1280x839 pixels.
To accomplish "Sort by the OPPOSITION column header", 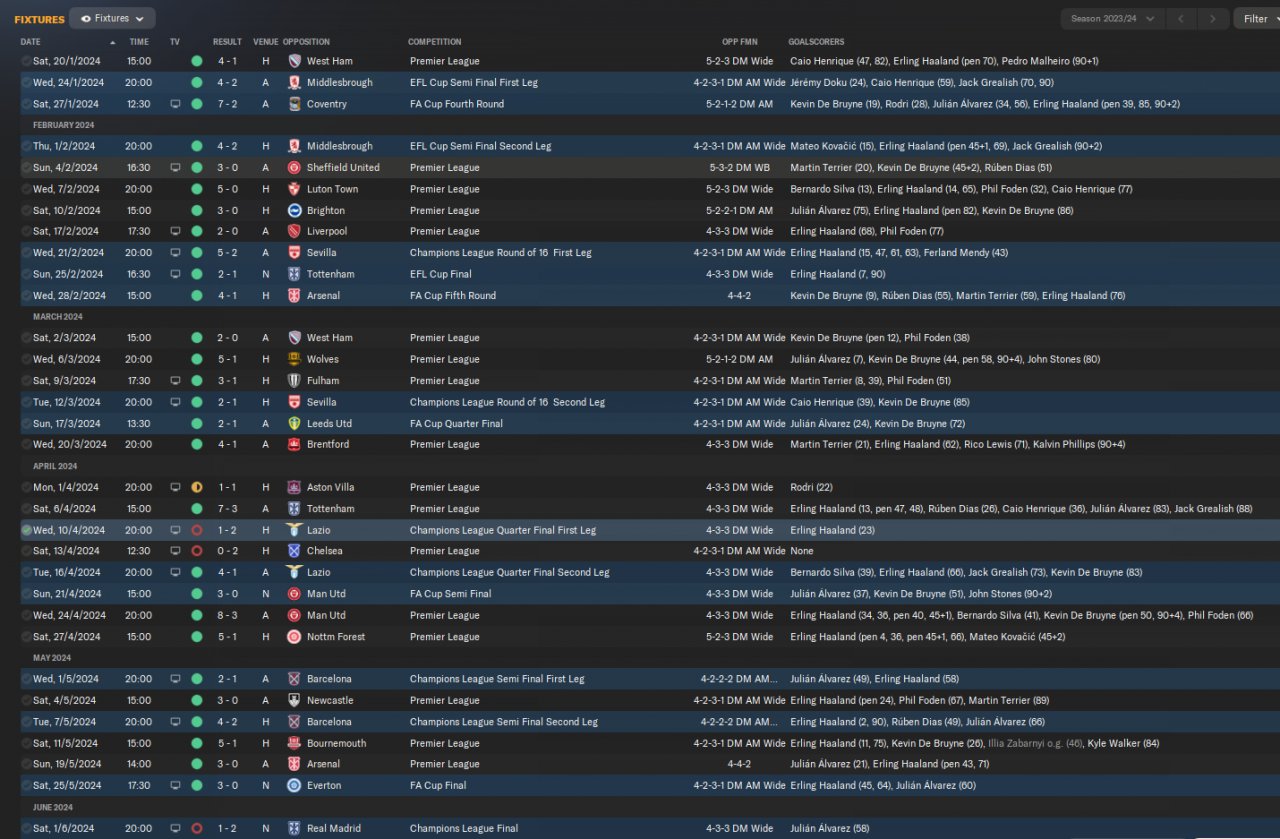I will [x=306, y=42].
